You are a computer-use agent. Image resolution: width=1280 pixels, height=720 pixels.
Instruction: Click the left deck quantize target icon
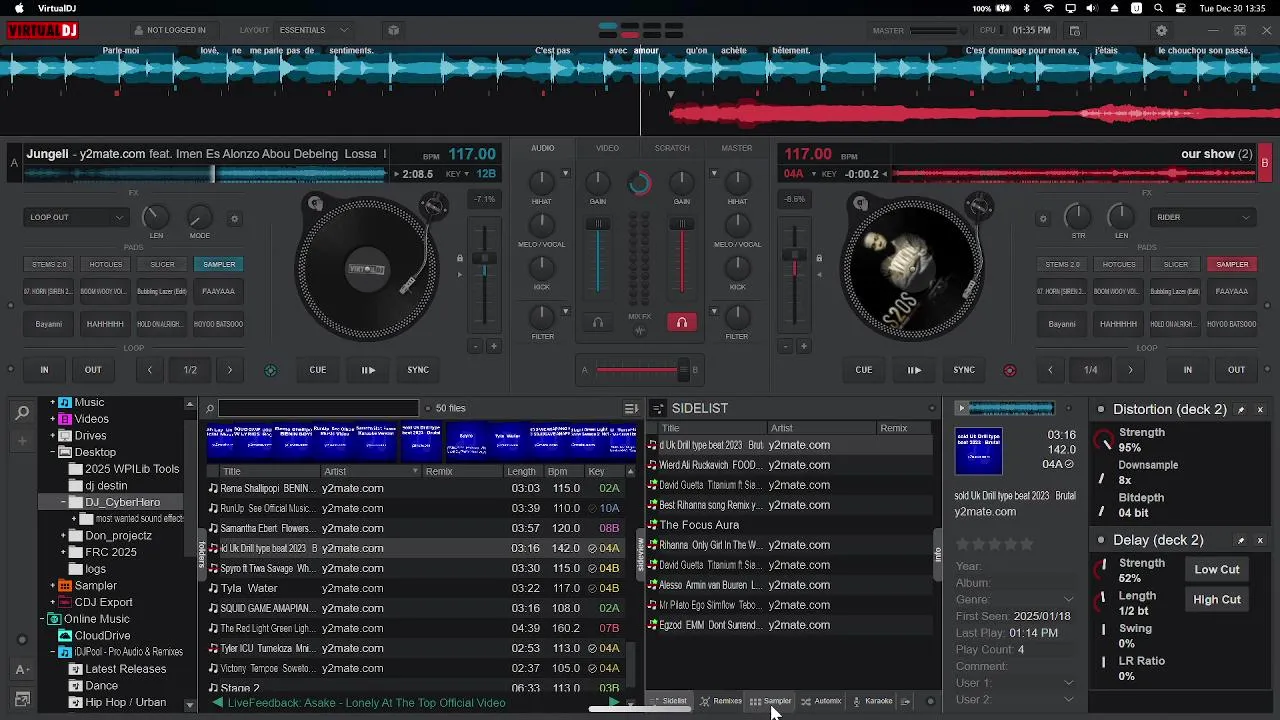click(270, 370)
